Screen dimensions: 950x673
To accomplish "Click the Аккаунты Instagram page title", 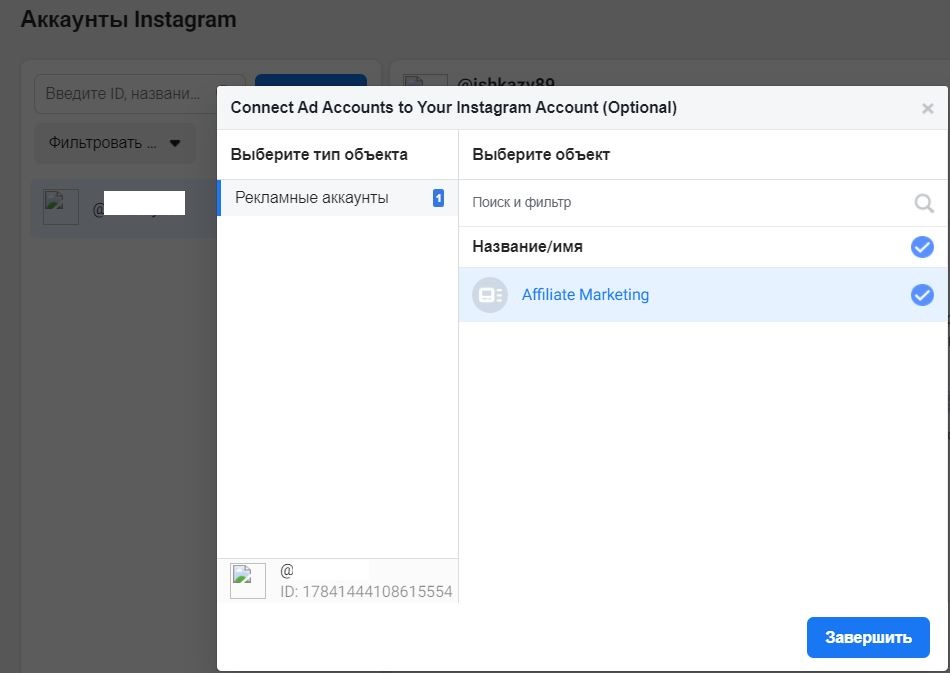I will pyautogui.click(x=128, y=19).
